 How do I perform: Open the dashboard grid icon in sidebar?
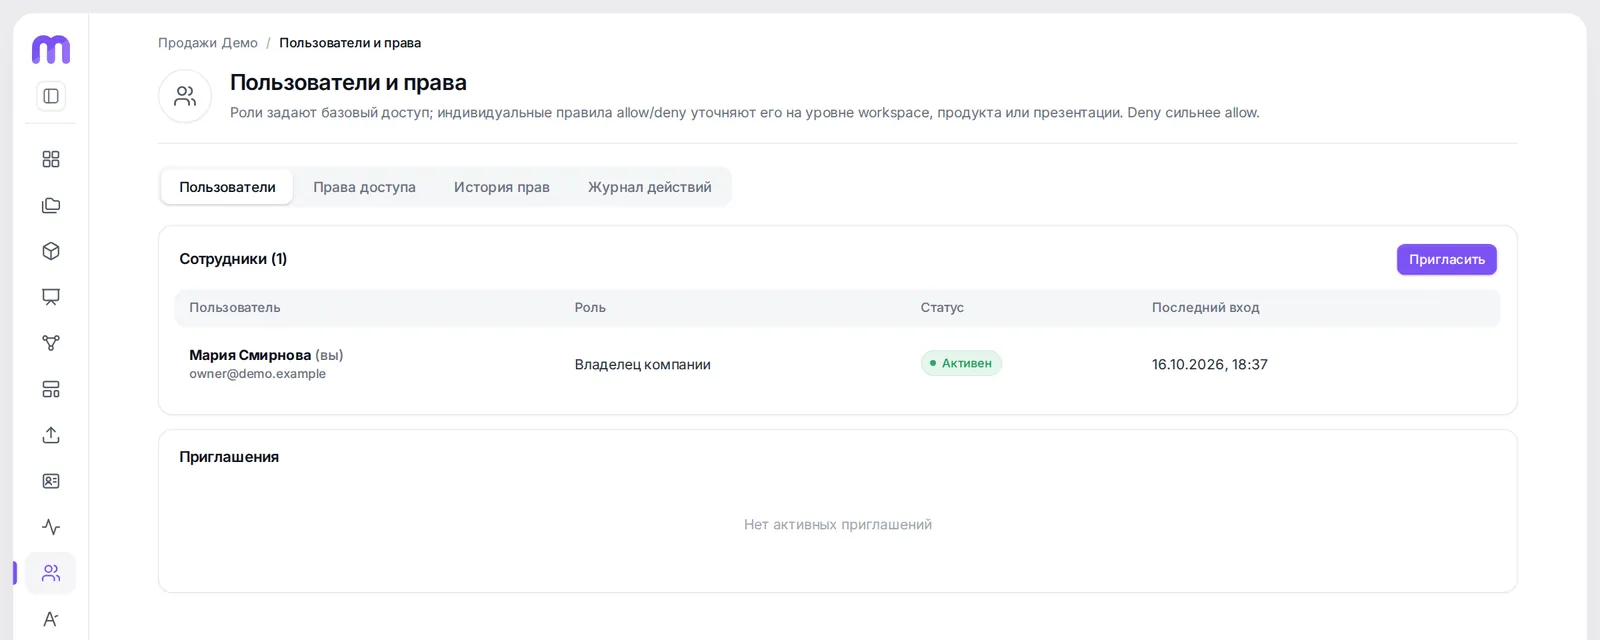(x=51, y=159)
